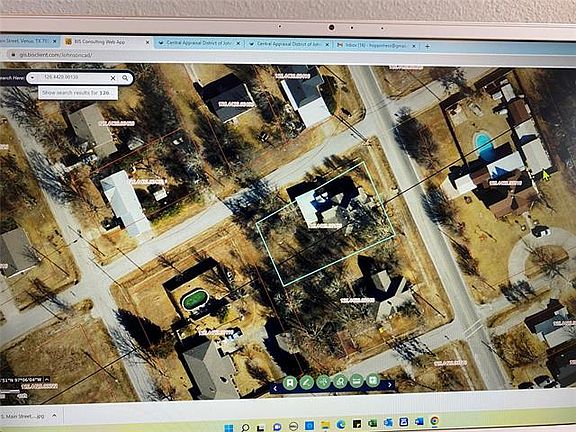Open the third green map tool
Screen dimensions: 576x432
click(x=323, y=382)
